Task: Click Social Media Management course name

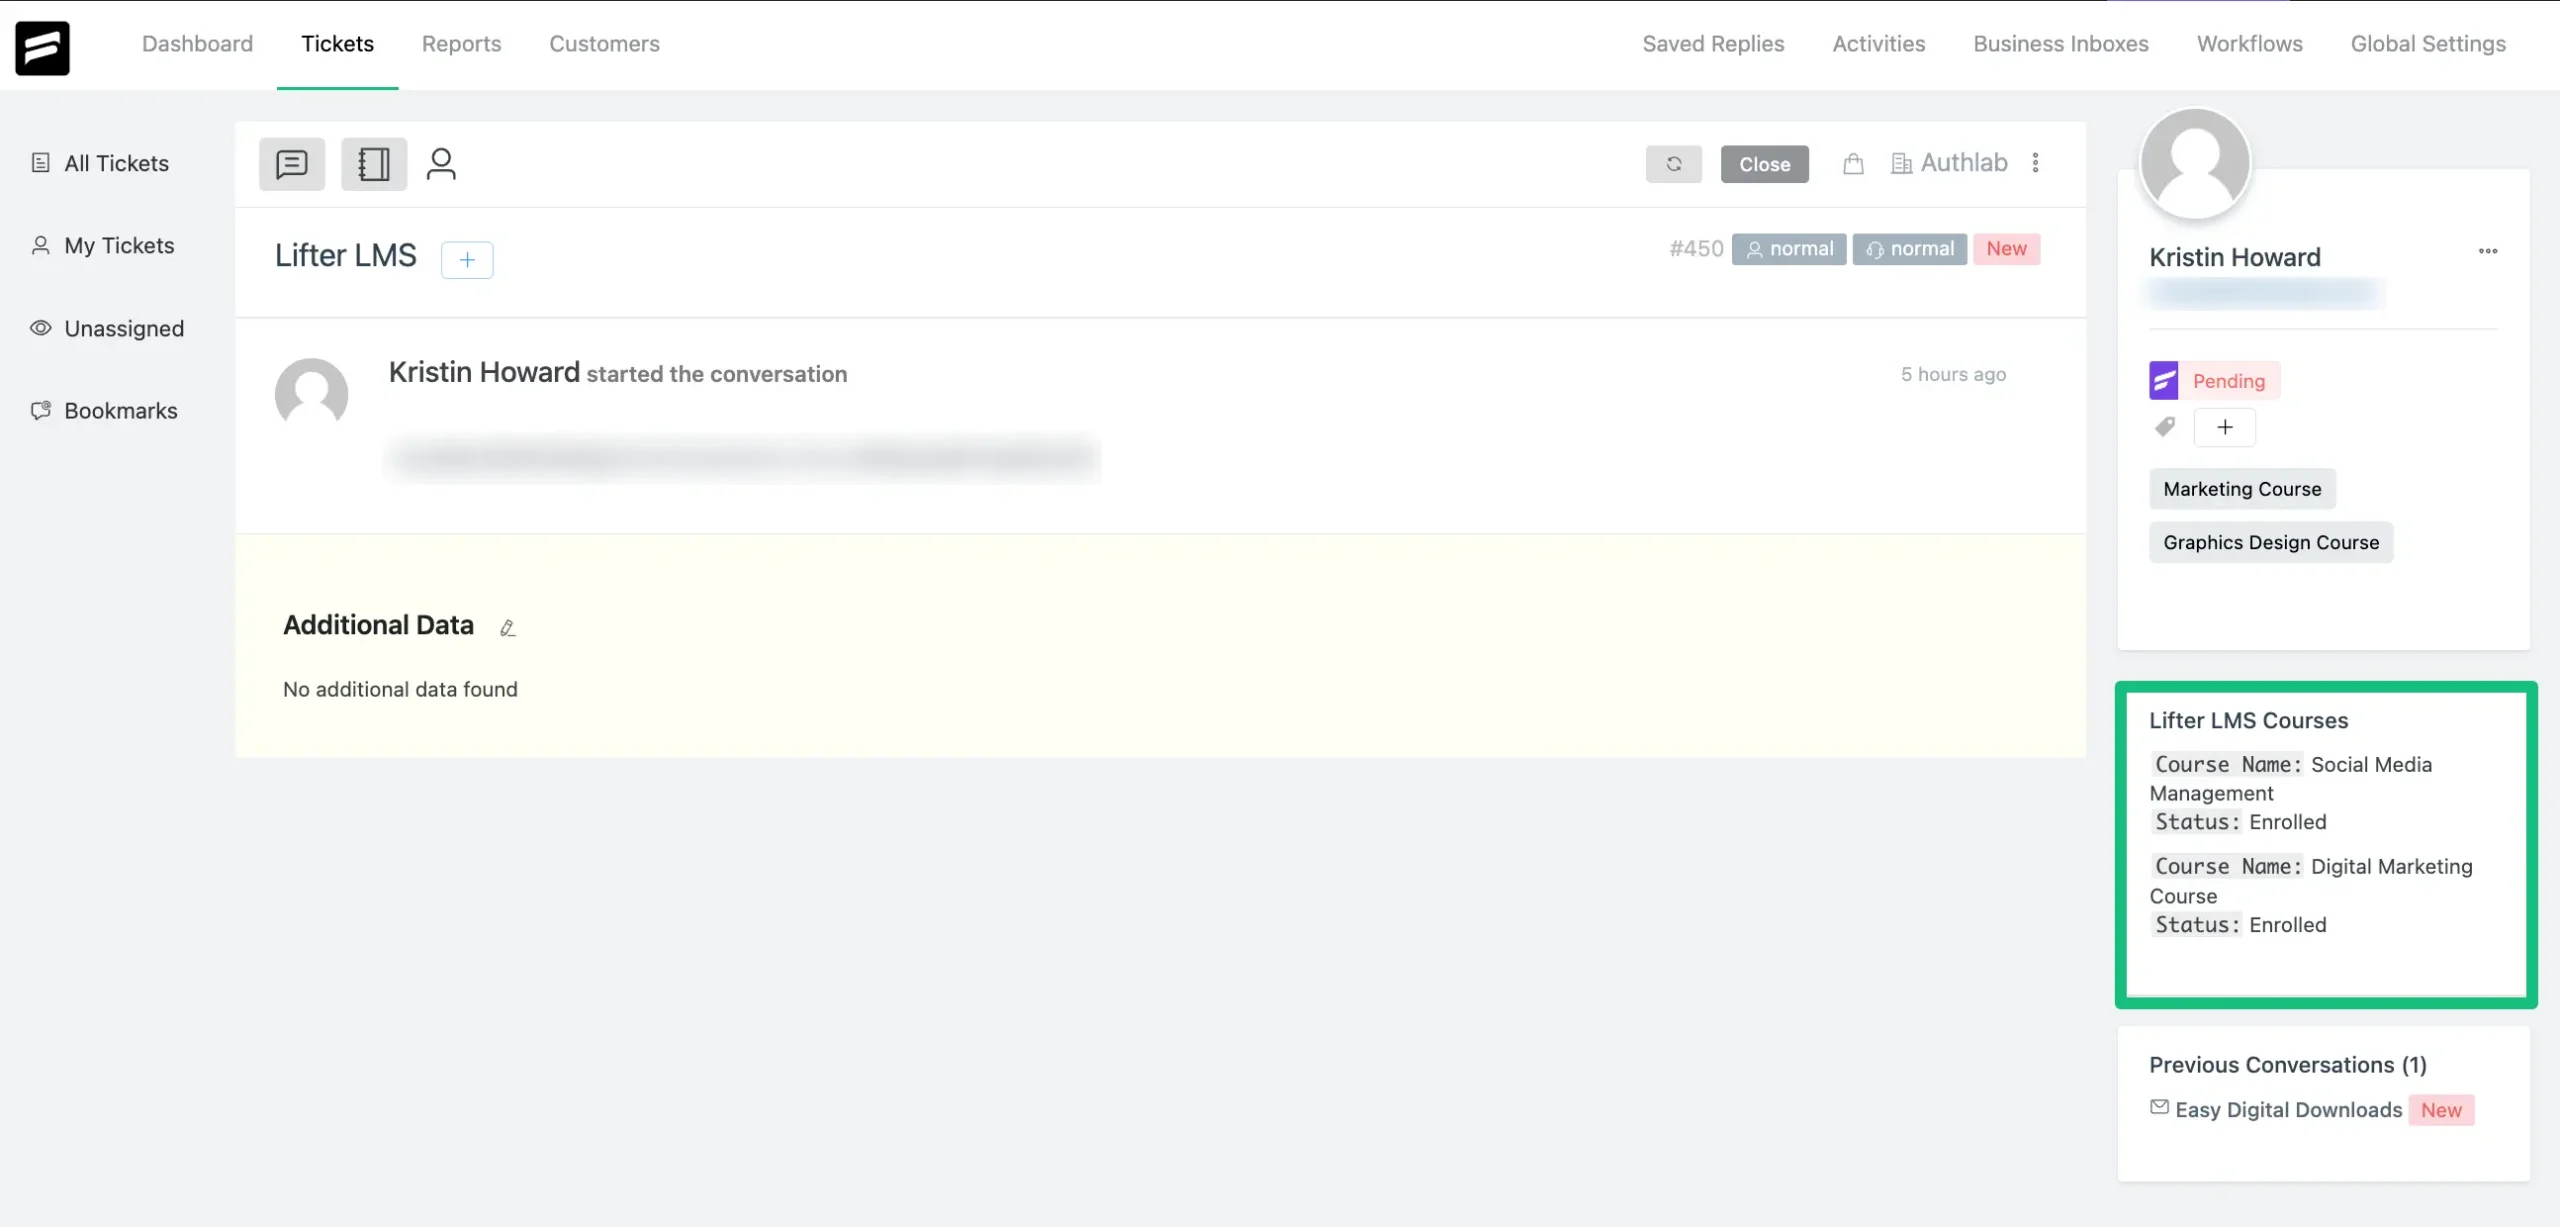Action: (2291, 778)
